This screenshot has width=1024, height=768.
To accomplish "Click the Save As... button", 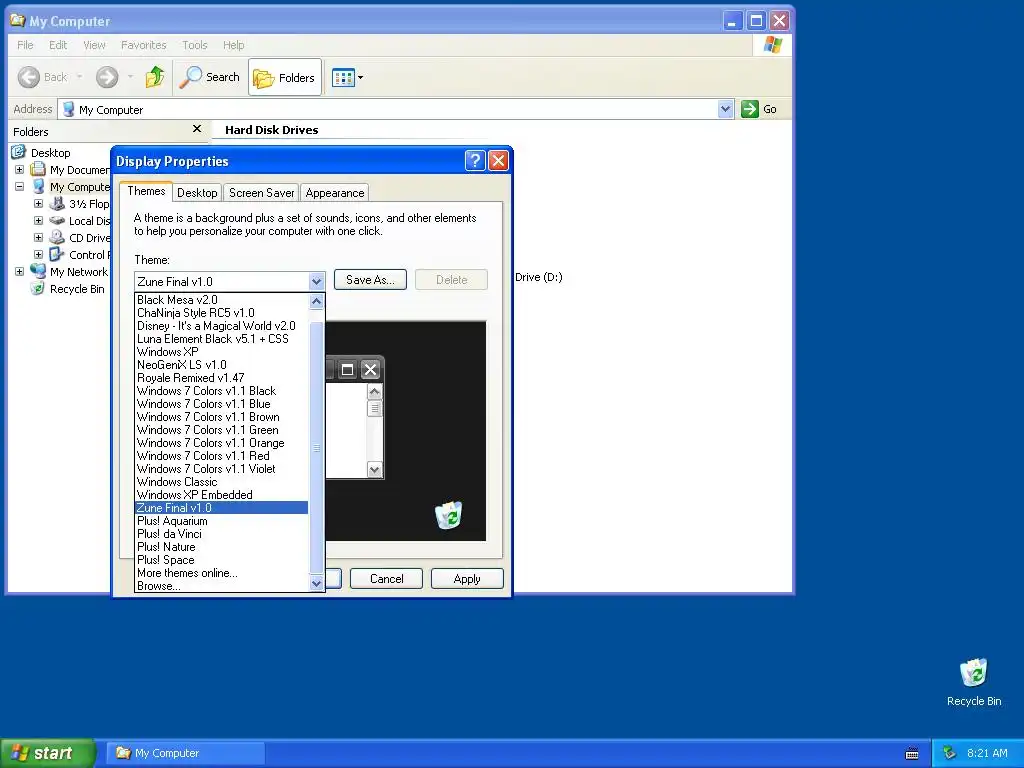I will tap(370, 280).
